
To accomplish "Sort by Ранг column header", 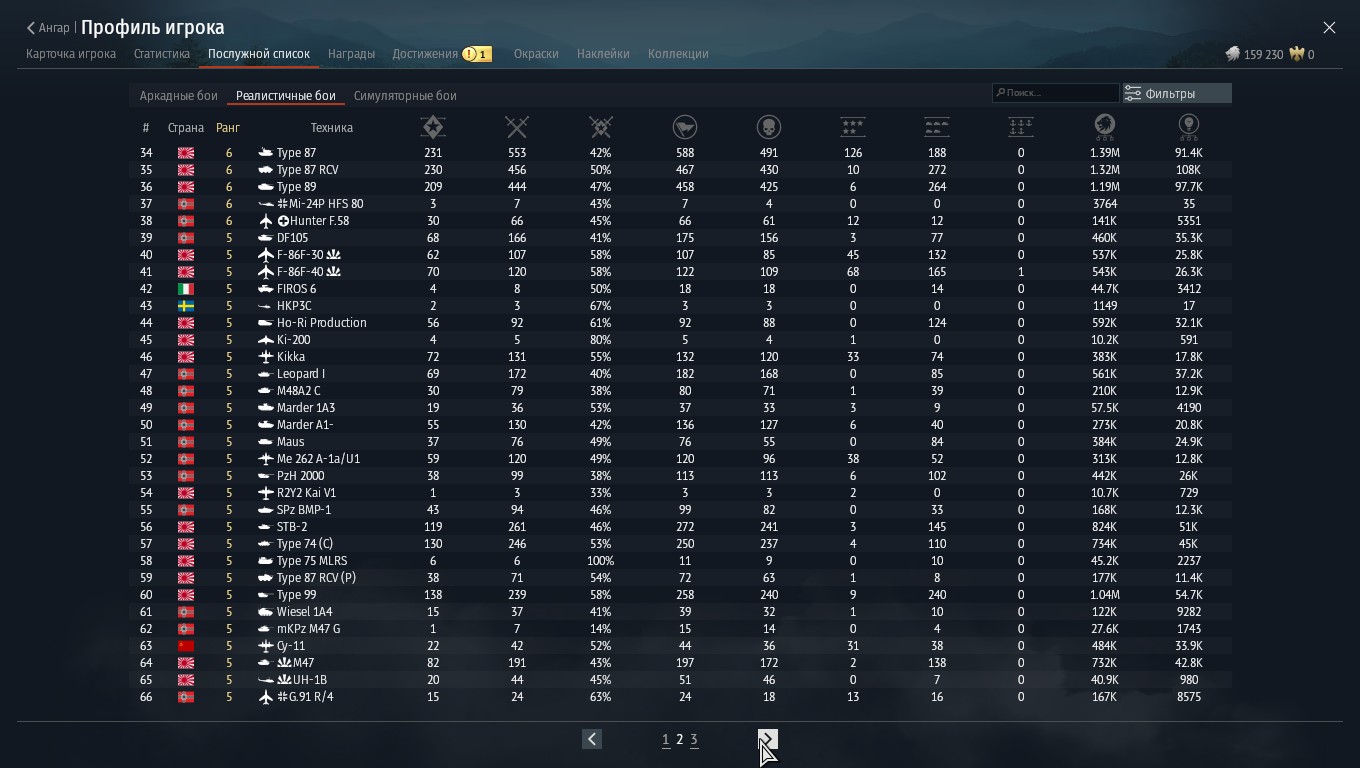I will tap(228, 128).
